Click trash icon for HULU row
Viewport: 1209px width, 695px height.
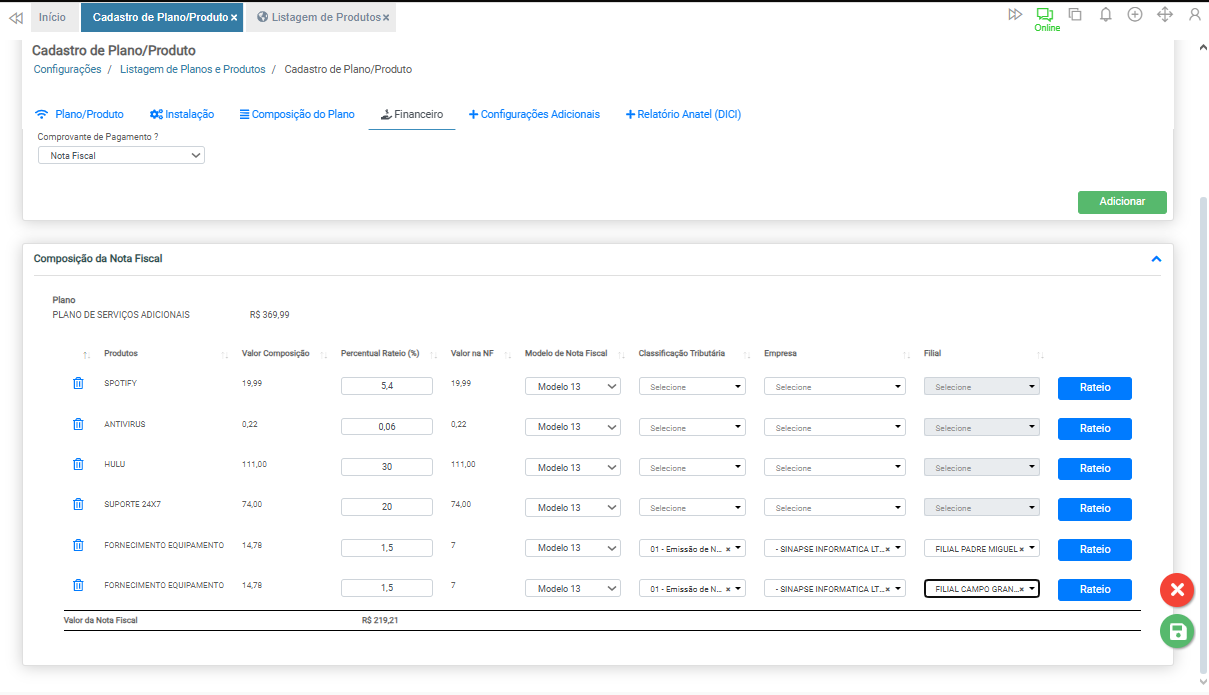[x=78, y=465]
